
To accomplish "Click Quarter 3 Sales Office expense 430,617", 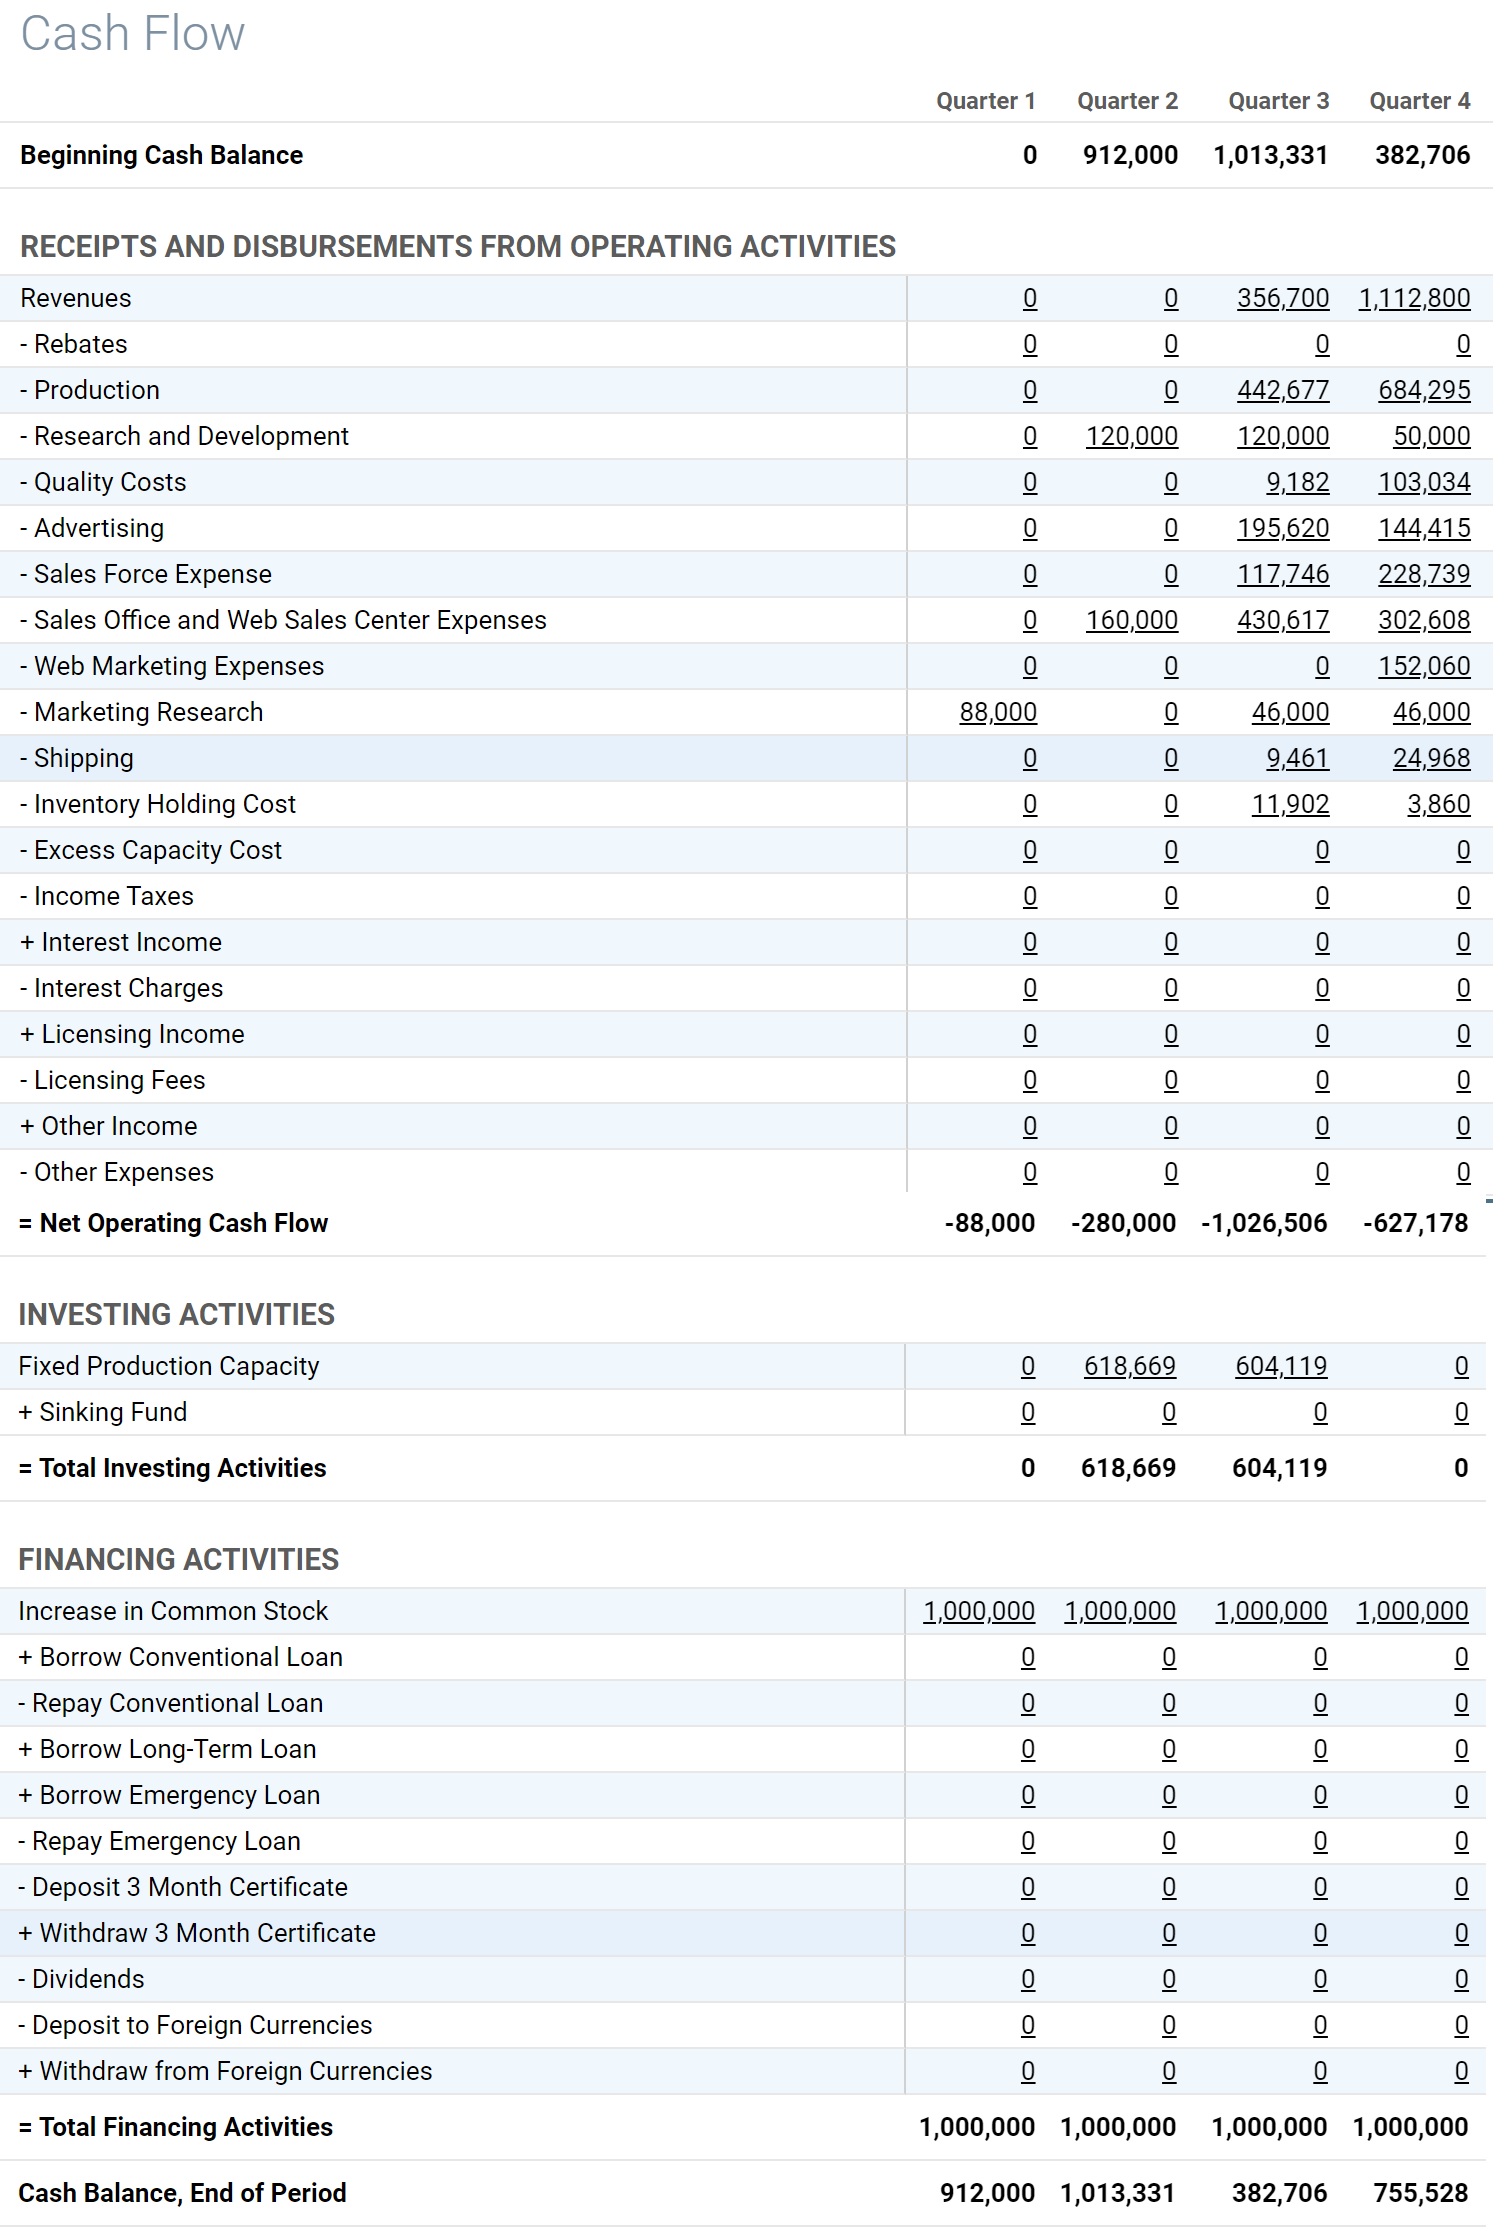I will click(1282, 620).
